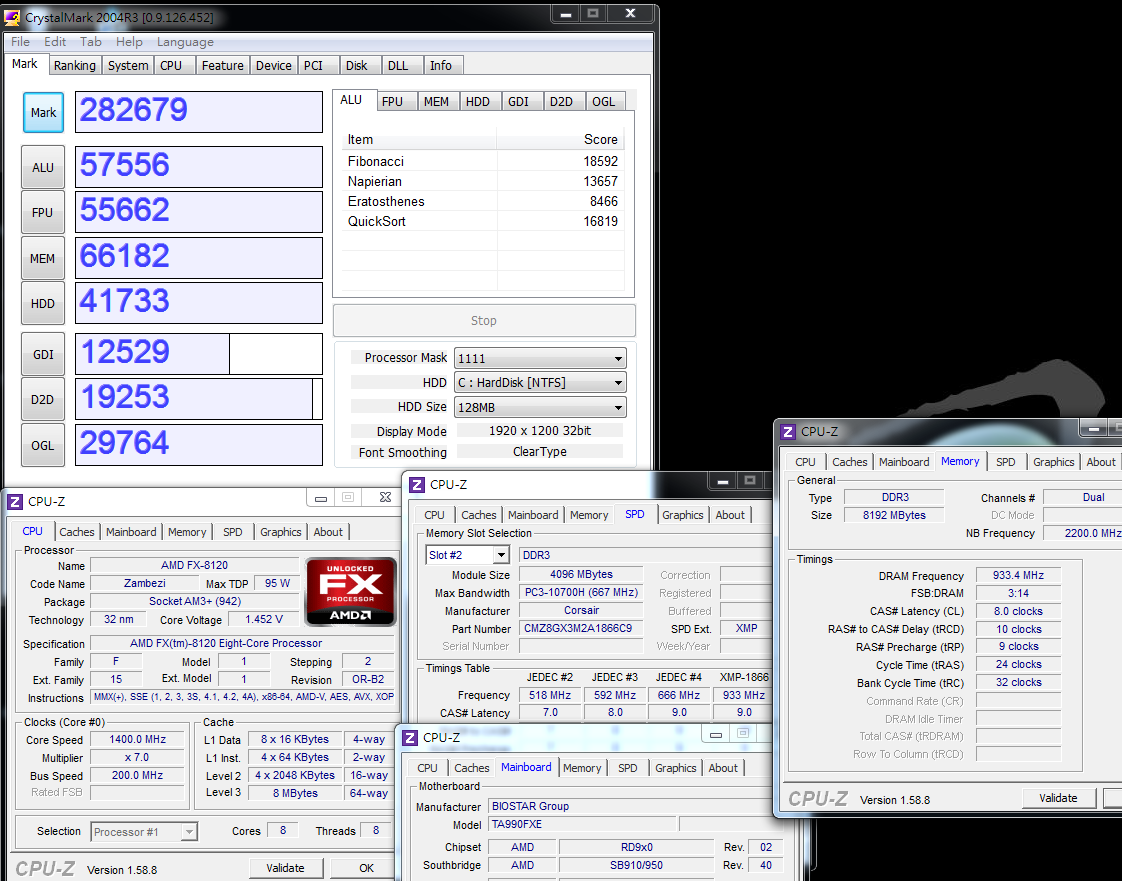Open the Language menu in CrystalMark
This screenshot has height=881, width=1122.
click(185, 42)
